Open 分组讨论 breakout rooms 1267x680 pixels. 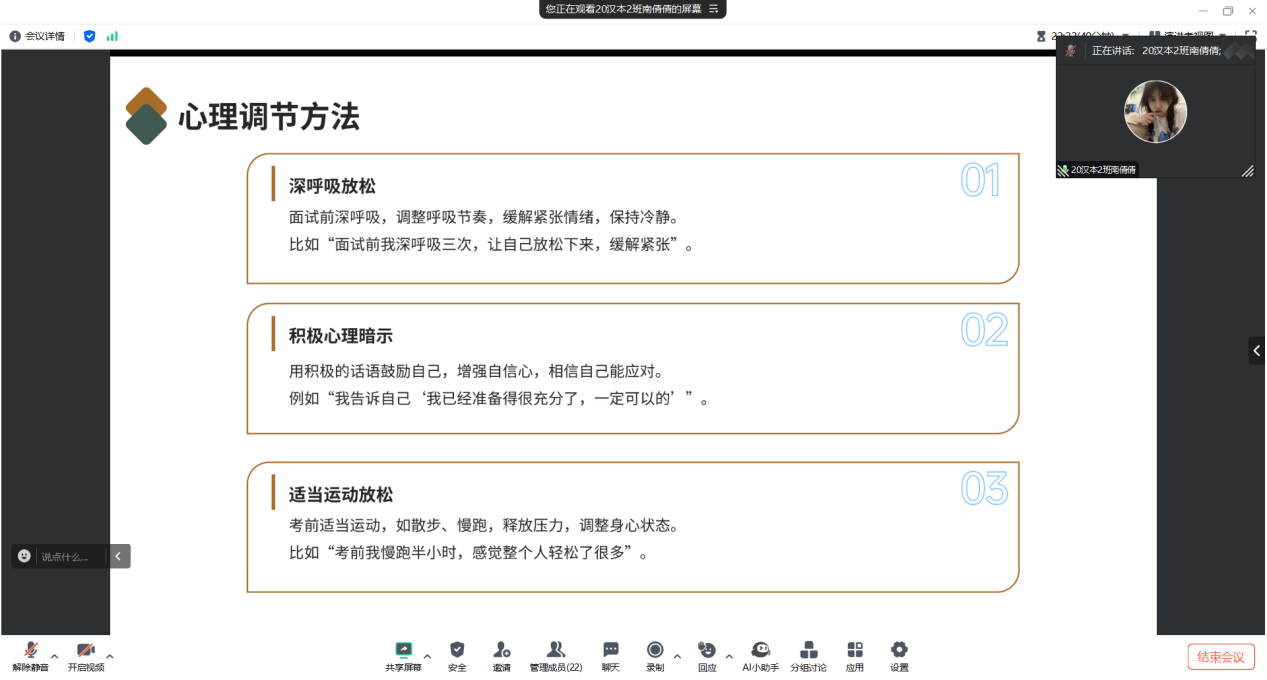tap(809, 655)
